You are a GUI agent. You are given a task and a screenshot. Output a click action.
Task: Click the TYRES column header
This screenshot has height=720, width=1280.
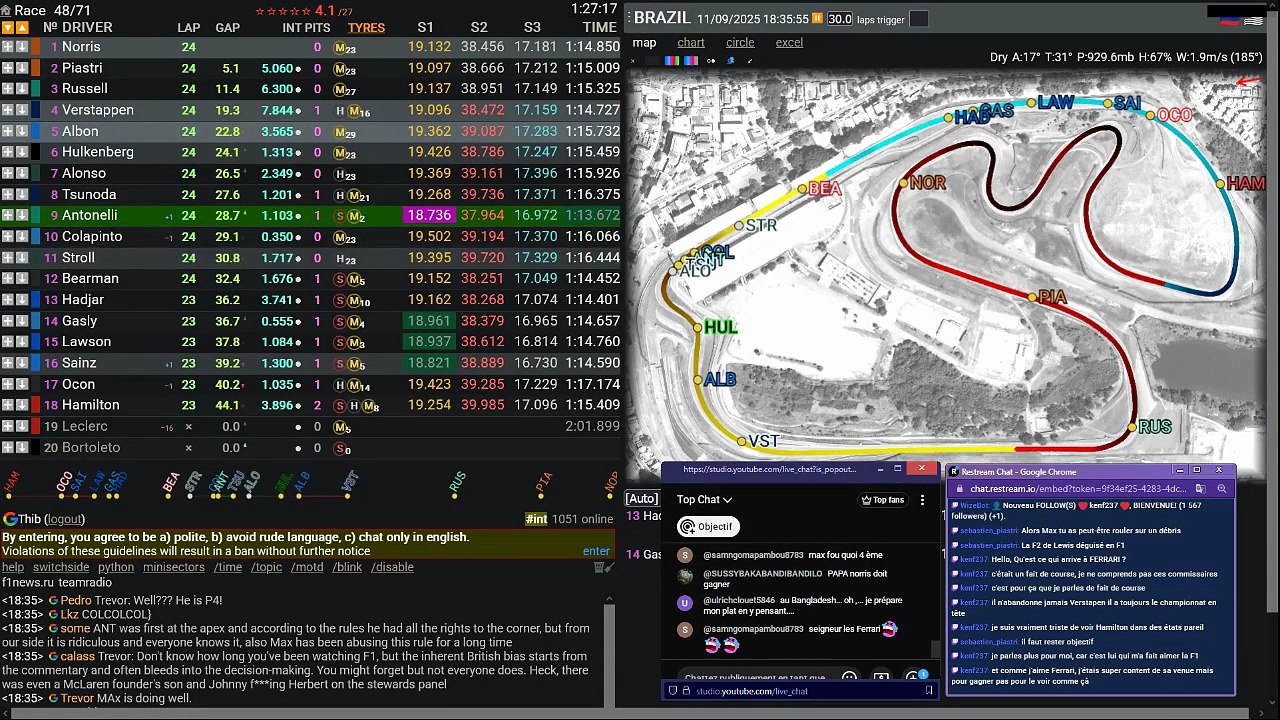click(366, 28)
